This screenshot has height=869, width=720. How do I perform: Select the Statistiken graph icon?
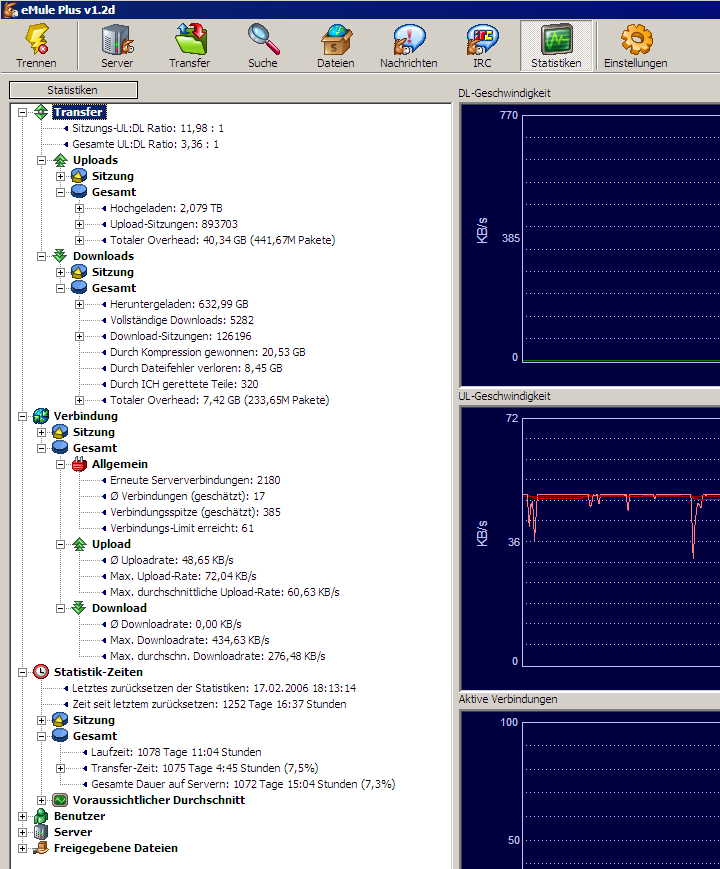tap(556, 40)
